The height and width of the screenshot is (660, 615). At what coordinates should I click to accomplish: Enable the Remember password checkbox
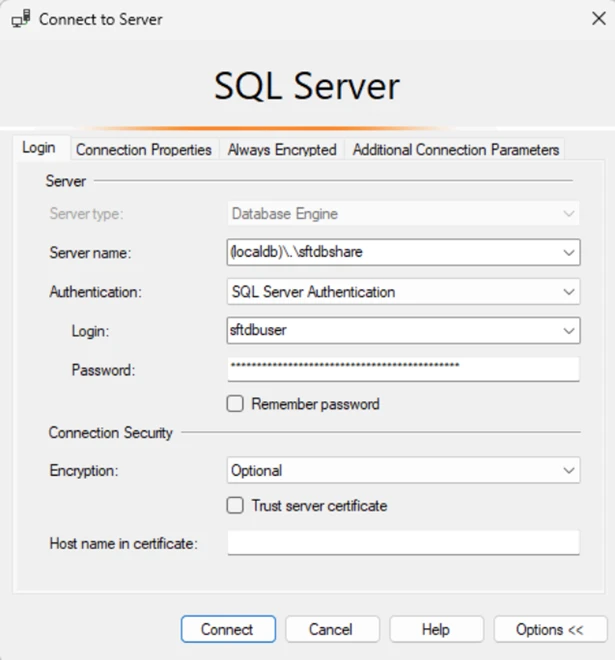pyautogui.click(x=236, y=404)
